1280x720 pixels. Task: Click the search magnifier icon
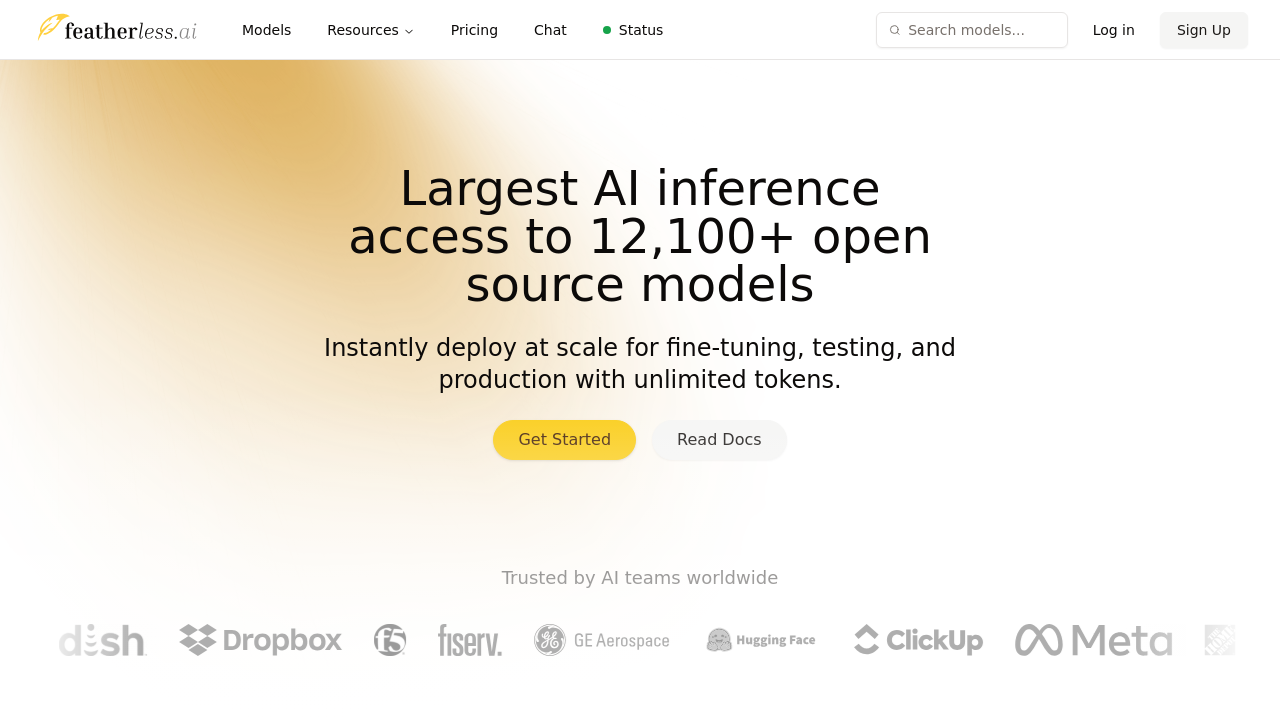893,29
